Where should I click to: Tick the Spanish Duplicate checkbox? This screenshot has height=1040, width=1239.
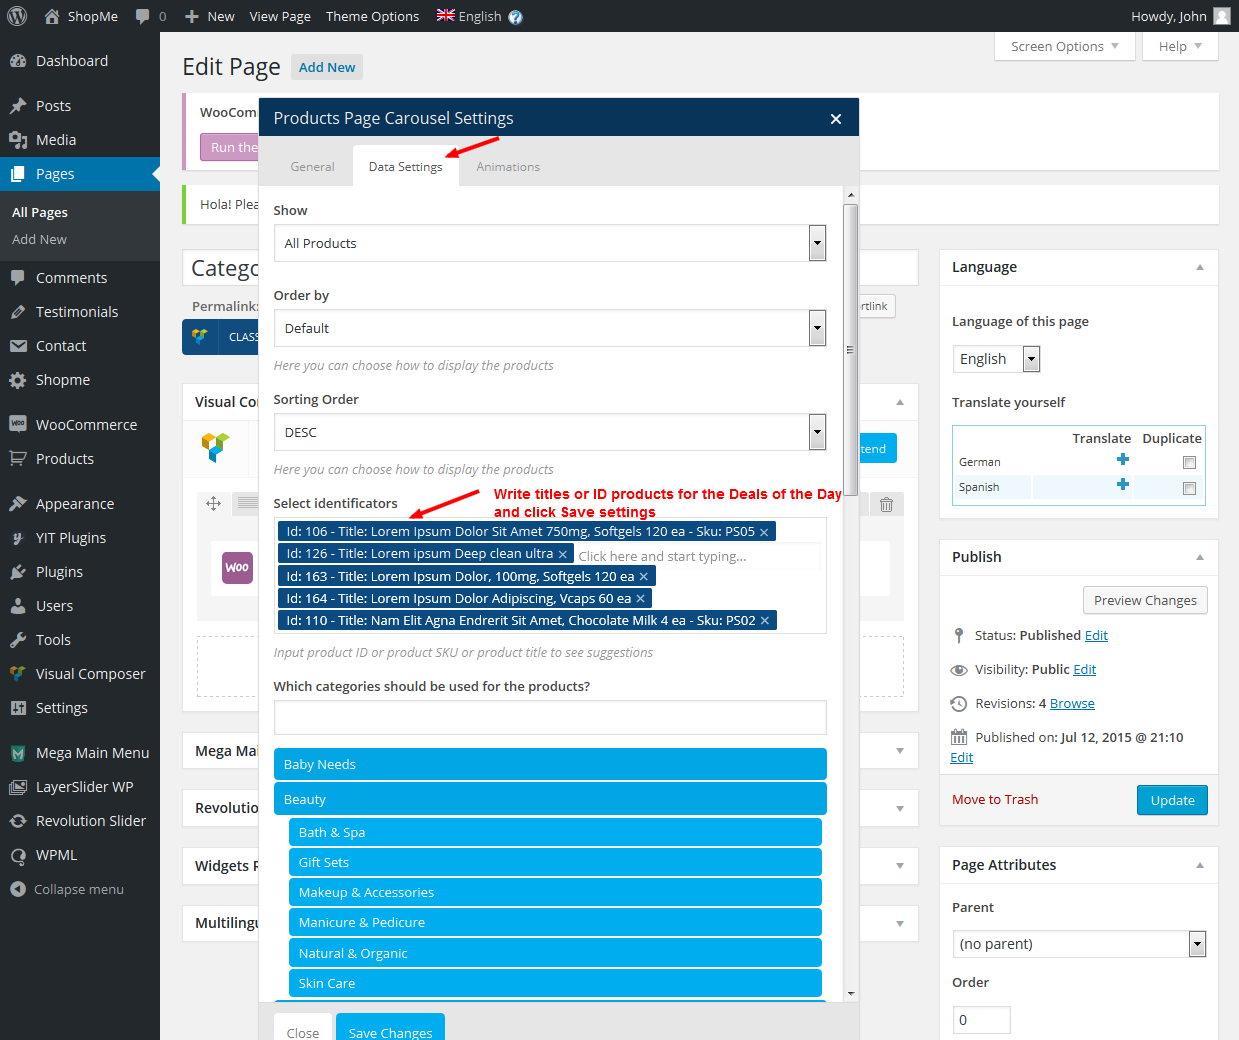click(x=1189, y=488)
